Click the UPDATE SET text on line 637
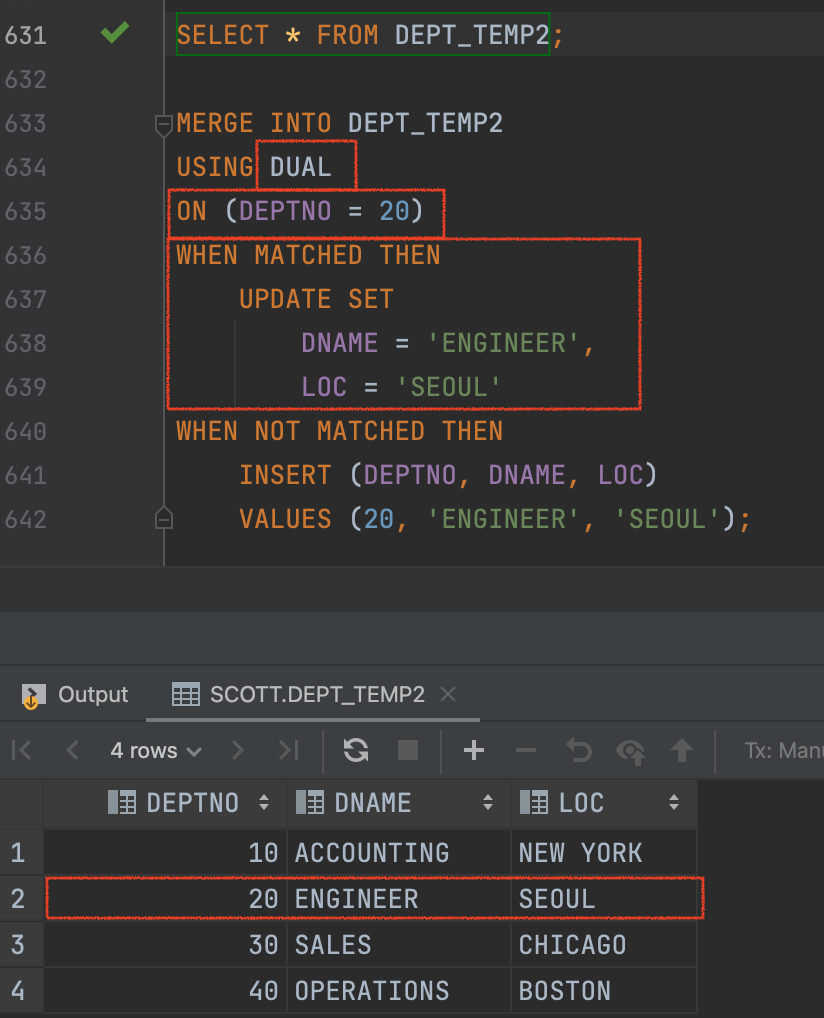The image size is (824, 1018). (316, 299)
